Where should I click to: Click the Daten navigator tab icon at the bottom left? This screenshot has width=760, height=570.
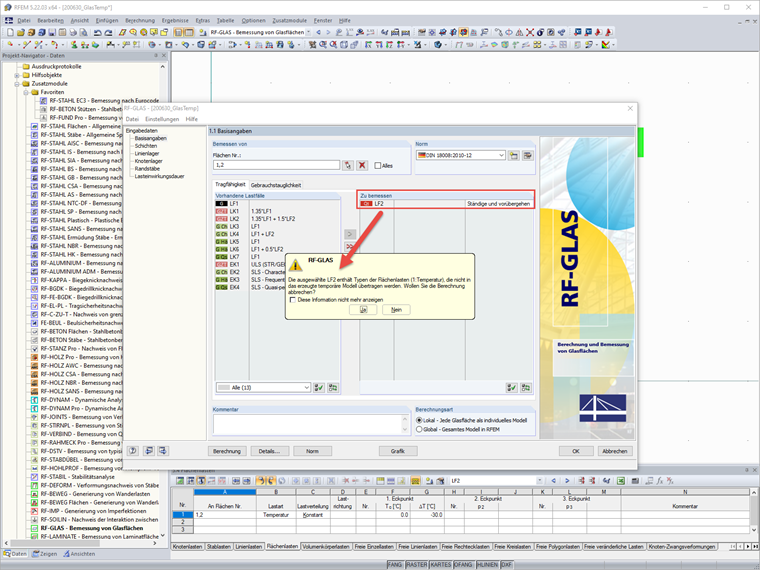pyautogui.click(x=7, y=554)
